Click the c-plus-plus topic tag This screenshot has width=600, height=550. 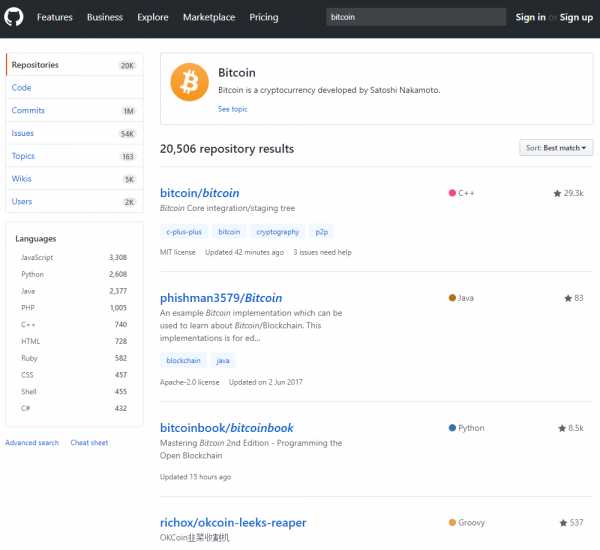(184, 232)
